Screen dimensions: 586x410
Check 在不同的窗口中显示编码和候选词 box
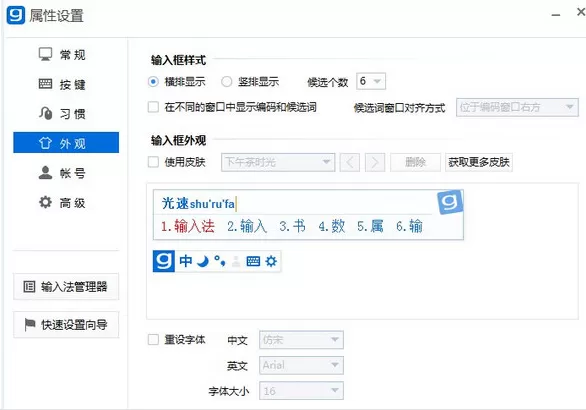153,107
